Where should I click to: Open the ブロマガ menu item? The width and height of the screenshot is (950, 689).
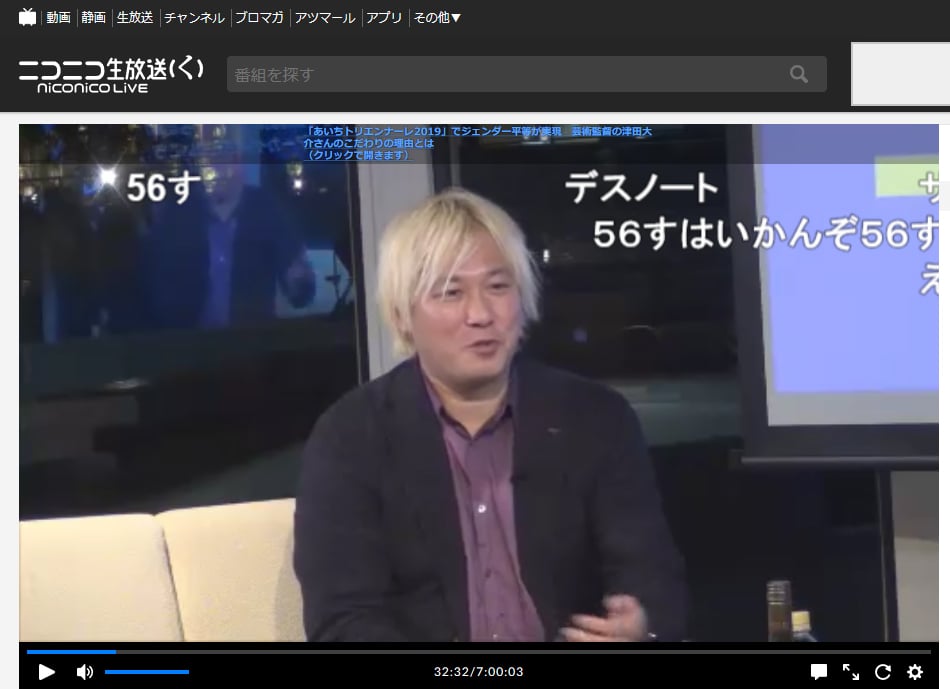click(259, 18)
